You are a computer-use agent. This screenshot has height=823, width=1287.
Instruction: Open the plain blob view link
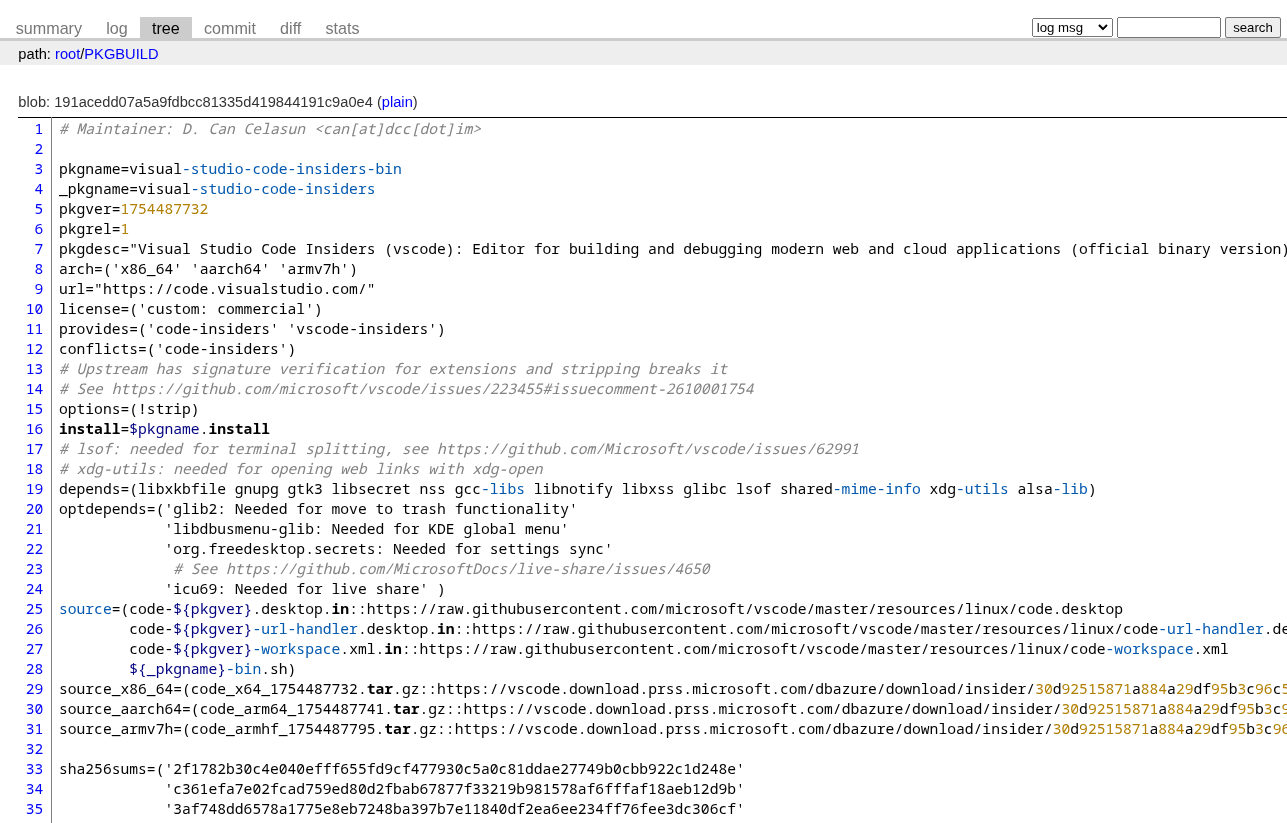click(x=397, y=102)
